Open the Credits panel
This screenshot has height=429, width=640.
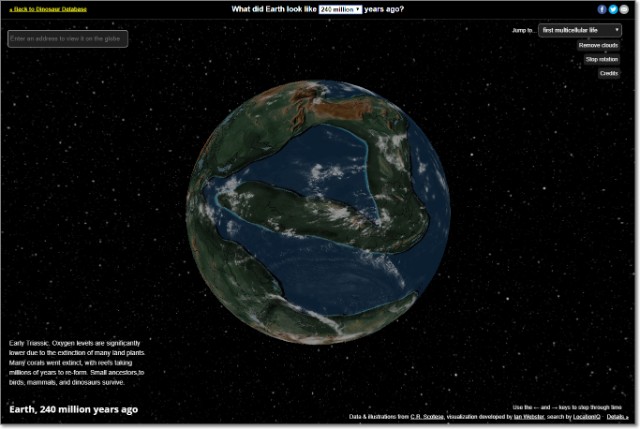pyautogui.click(x=608, y=73)
